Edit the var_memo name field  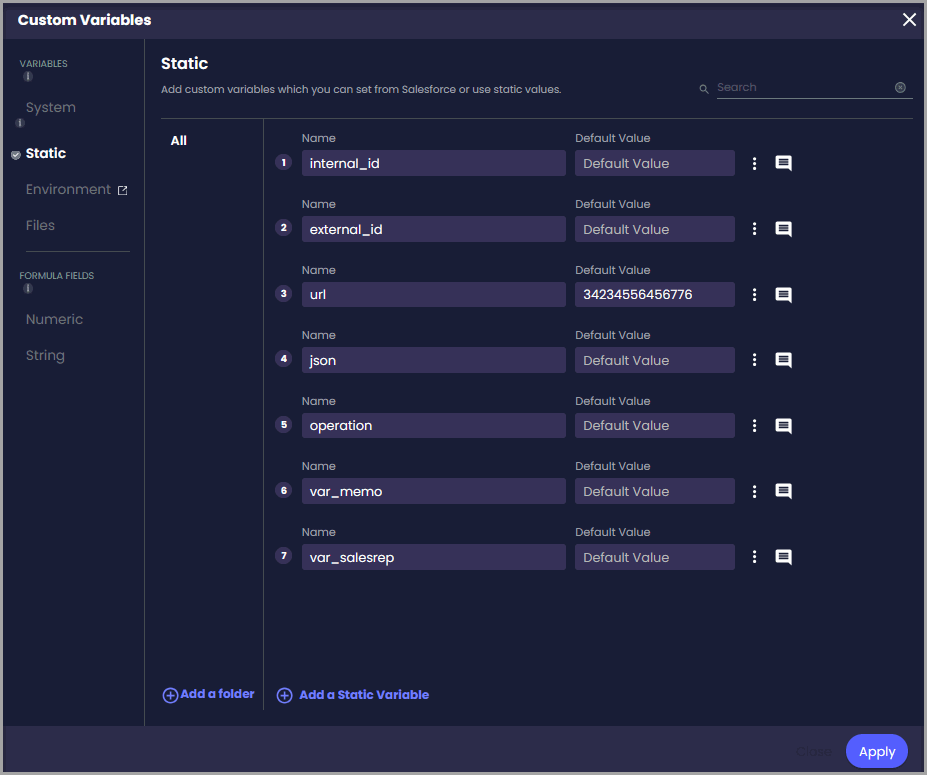[433, 491]
